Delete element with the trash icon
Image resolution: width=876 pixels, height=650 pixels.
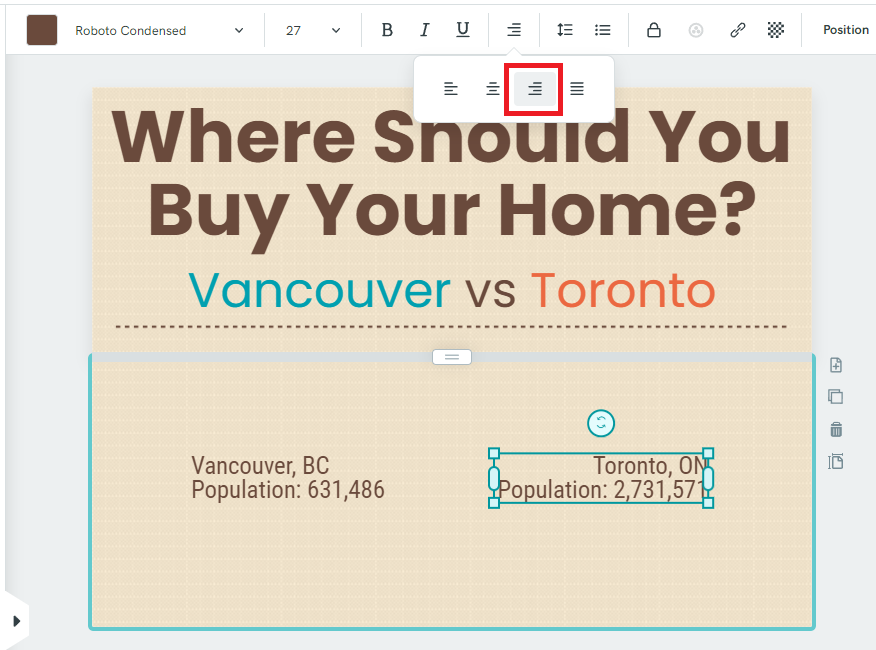835,428
